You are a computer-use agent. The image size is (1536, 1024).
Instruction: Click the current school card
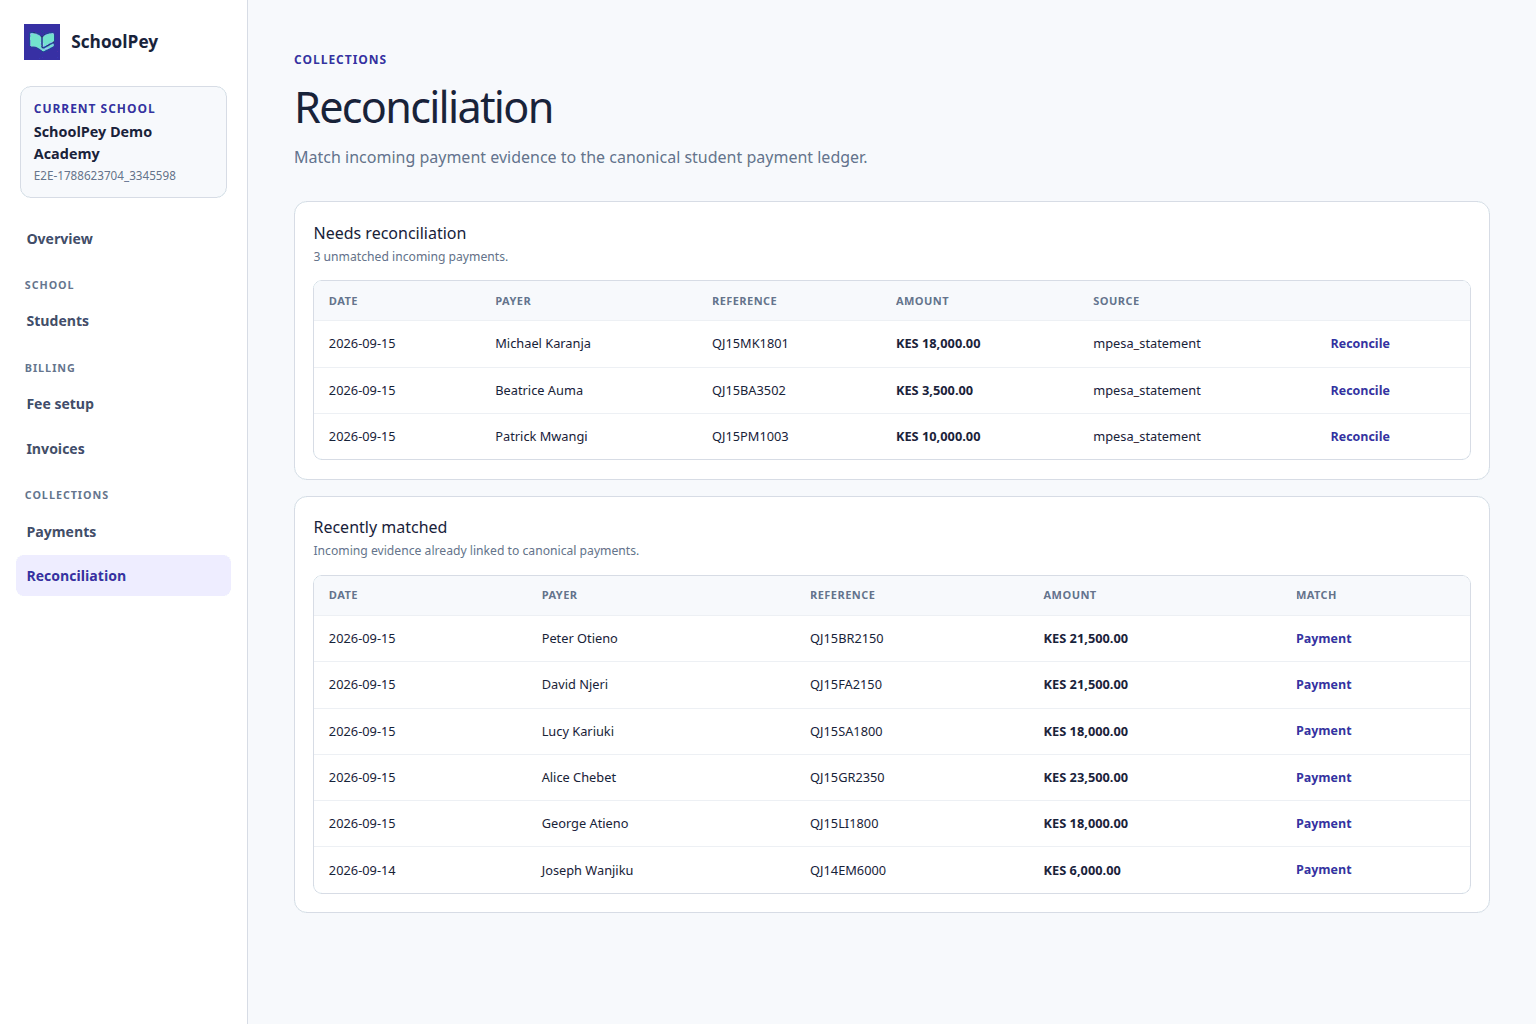[x=123, y=142]
